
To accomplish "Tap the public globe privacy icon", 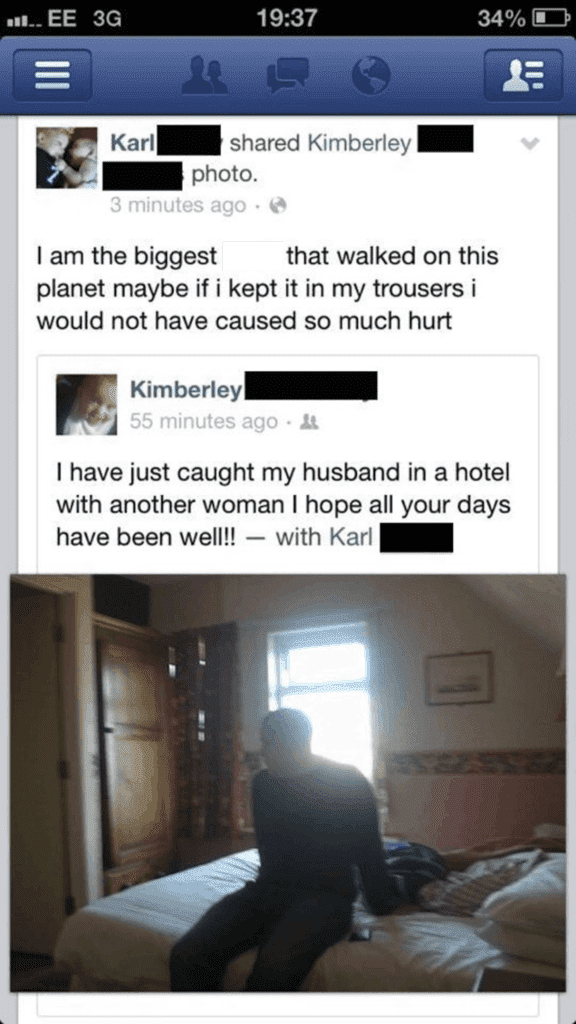I will click(278, 206).
